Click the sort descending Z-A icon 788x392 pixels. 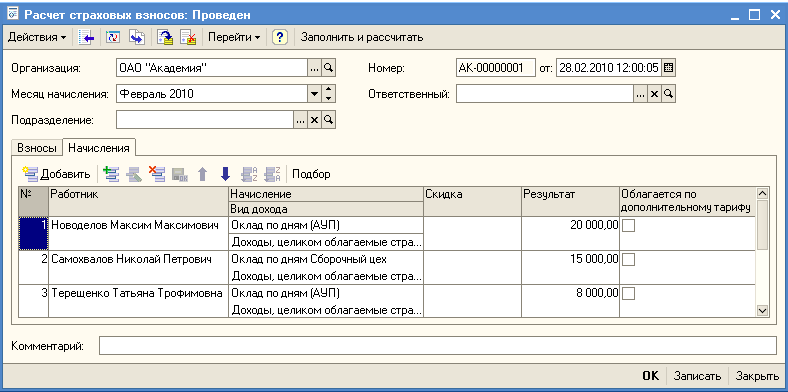point(272,174)
